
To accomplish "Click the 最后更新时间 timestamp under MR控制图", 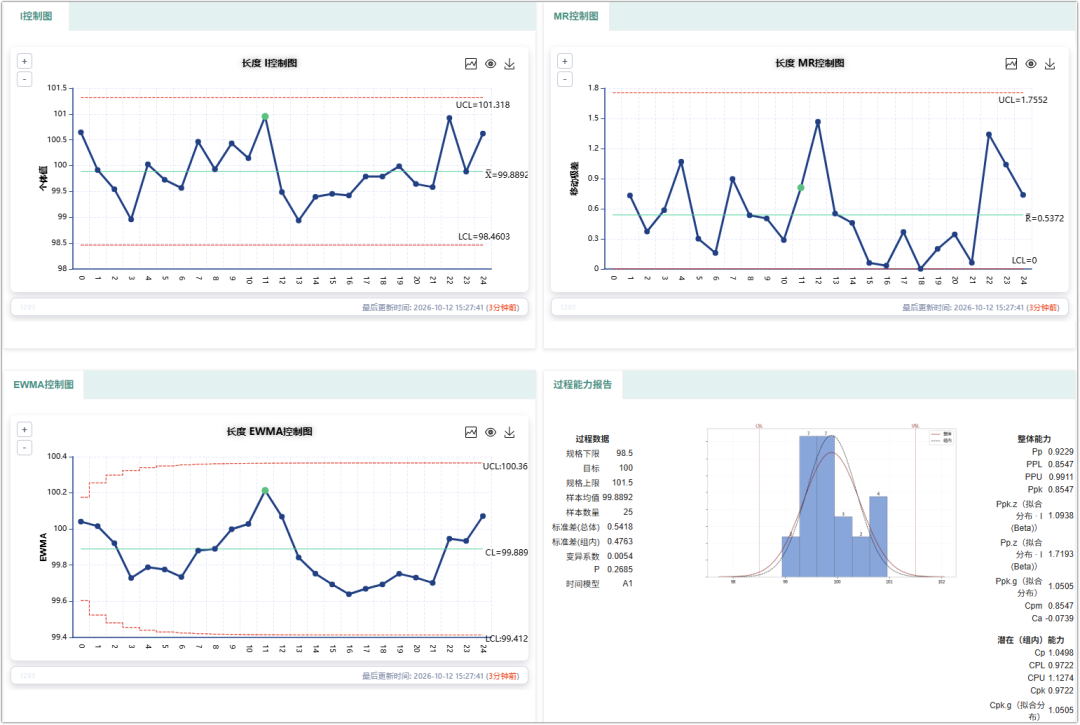I will (981, 308).
